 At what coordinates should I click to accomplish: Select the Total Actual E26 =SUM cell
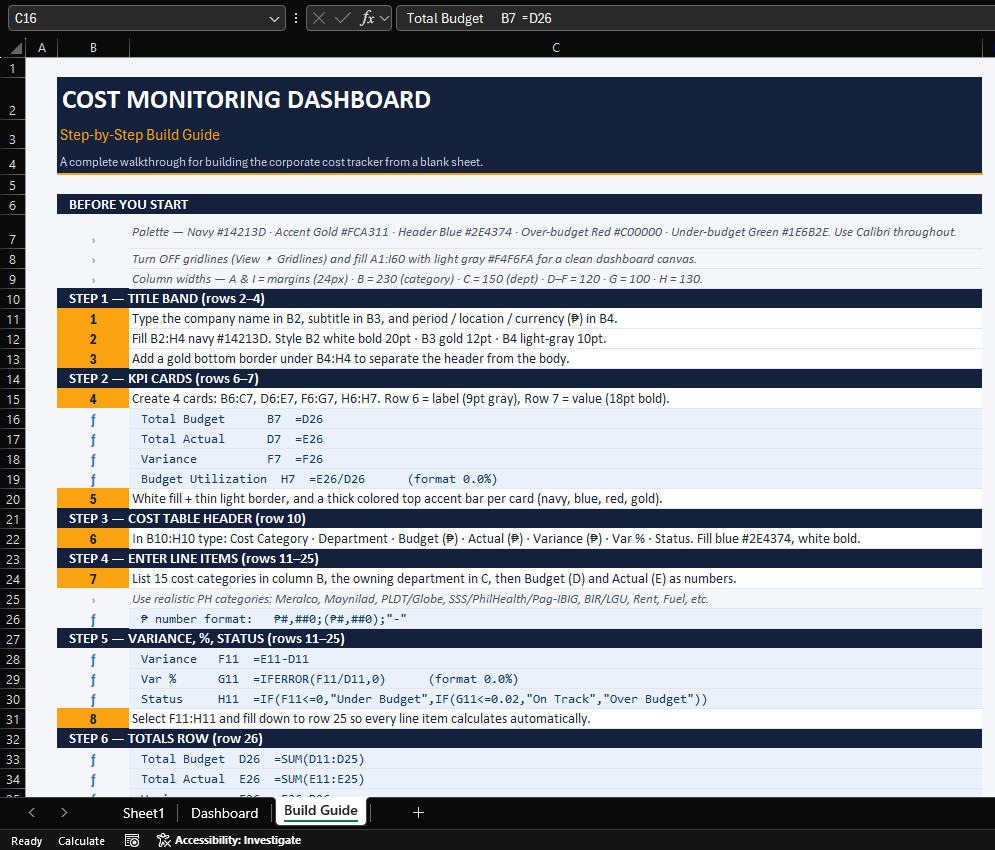(556, 779)
